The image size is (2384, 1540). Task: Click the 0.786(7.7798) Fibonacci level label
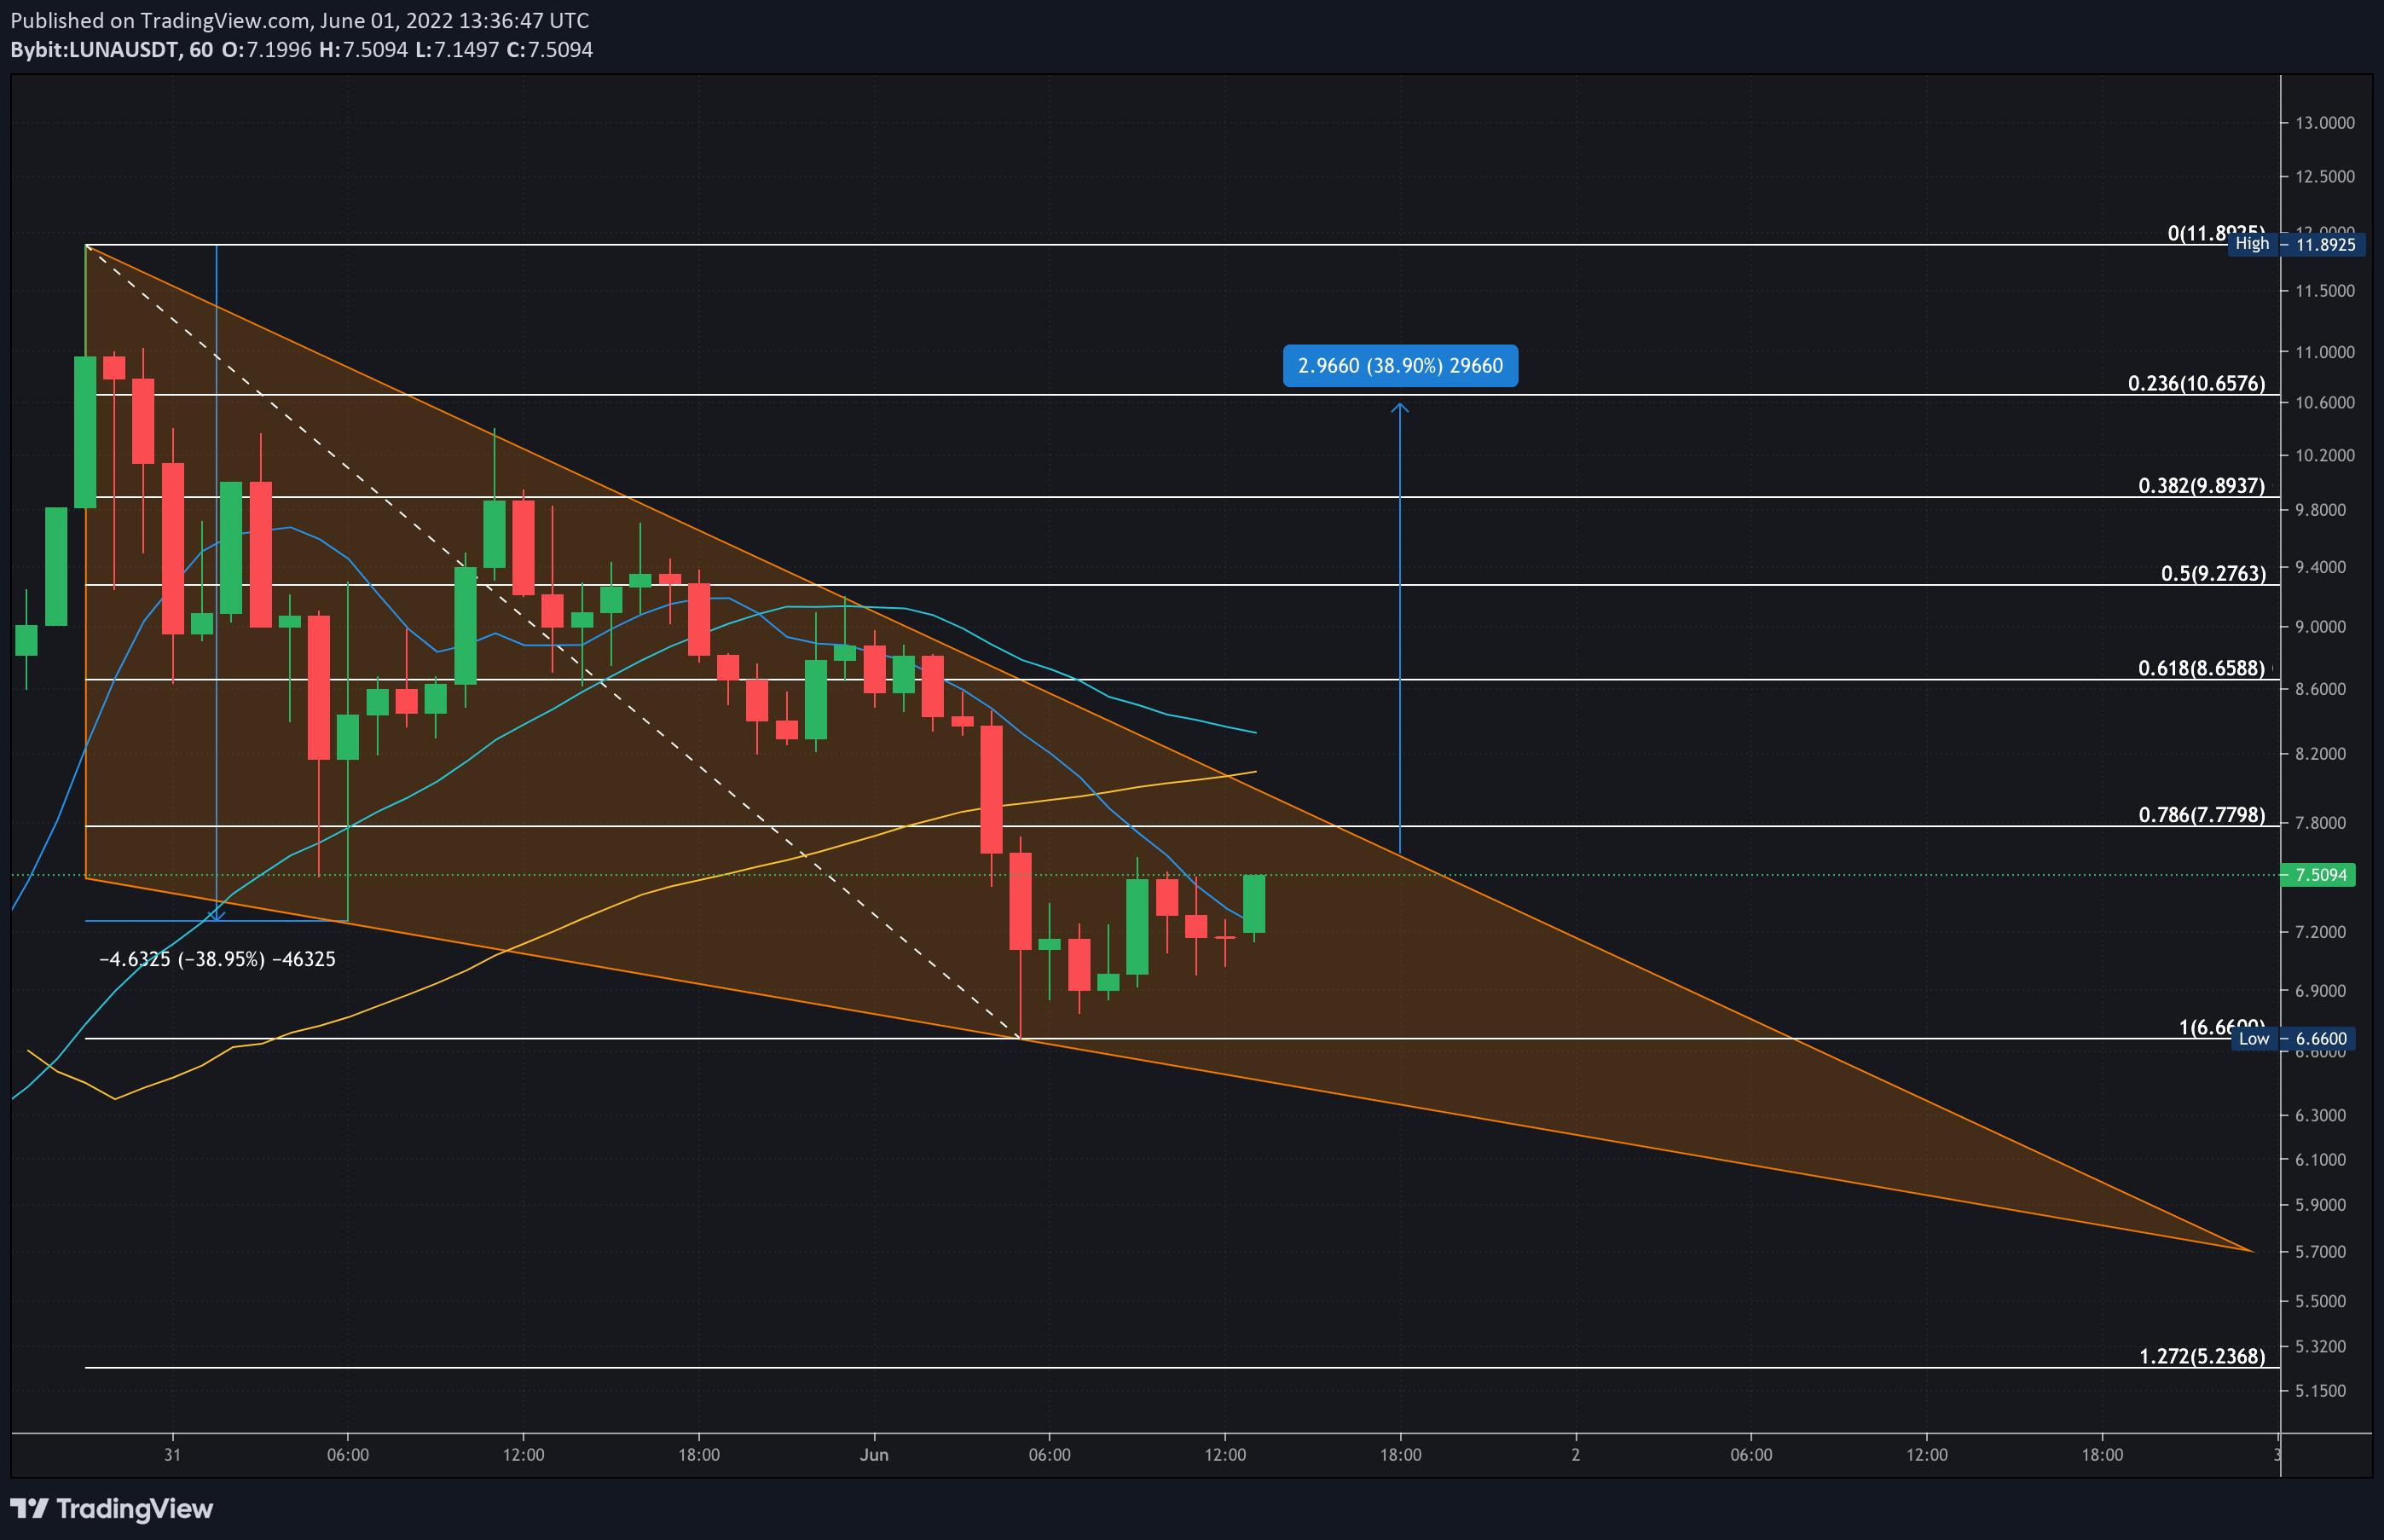tap(2201, 815)
